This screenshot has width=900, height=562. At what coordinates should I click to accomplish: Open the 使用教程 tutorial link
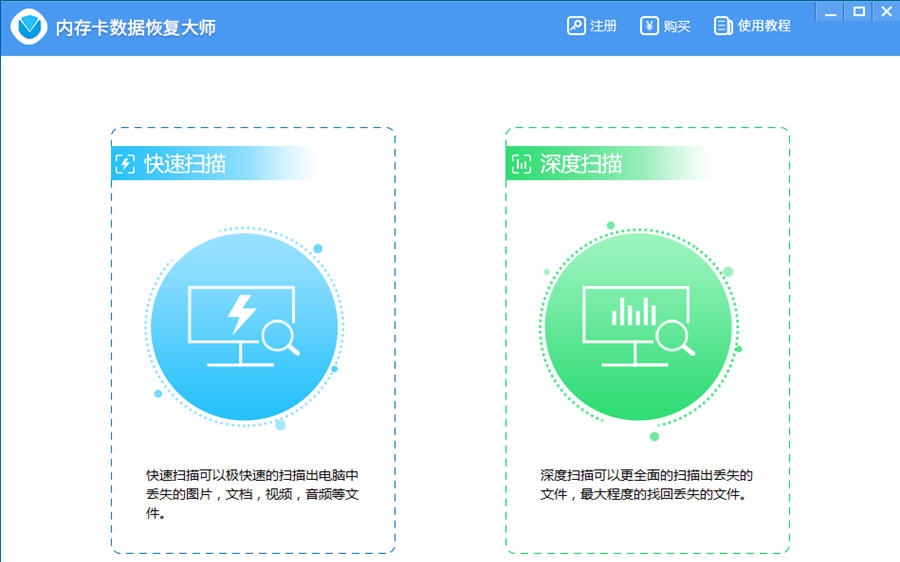coord(764,26)
